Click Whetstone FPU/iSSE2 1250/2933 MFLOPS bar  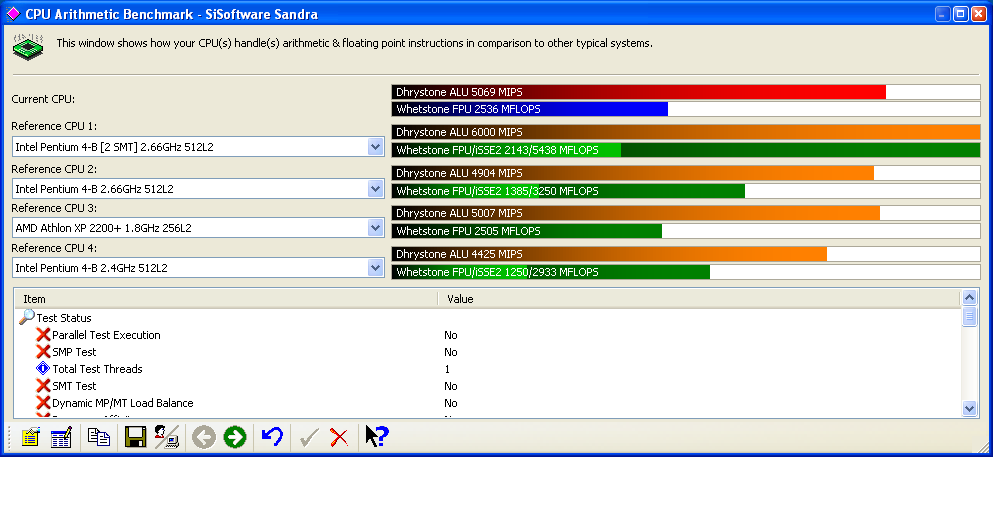tap(686, 272)
